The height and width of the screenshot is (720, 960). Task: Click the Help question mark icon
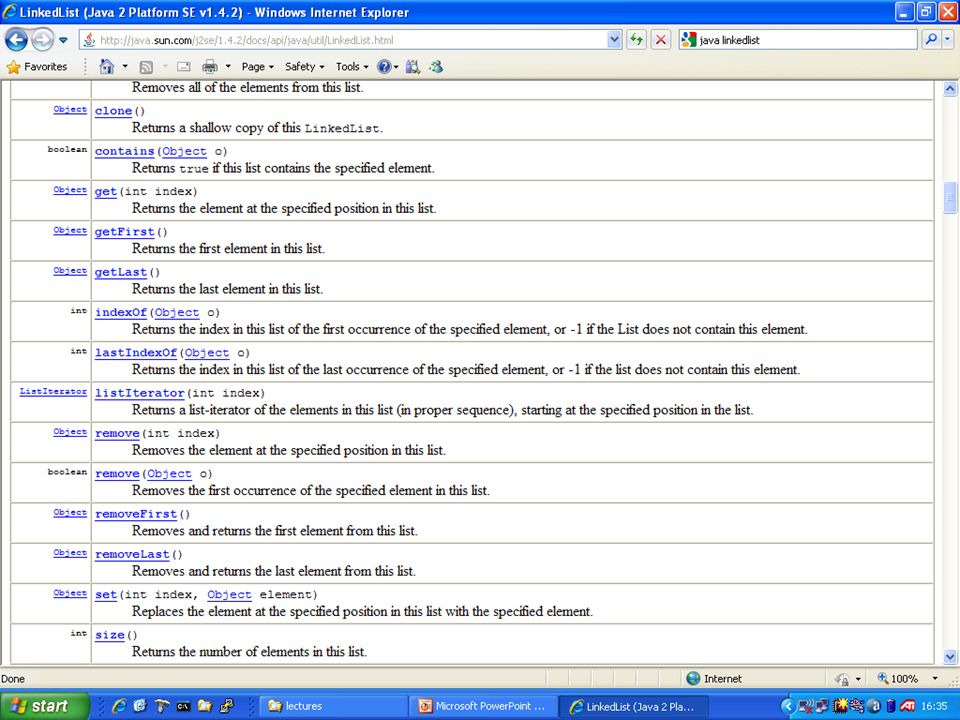pos(384,67)
